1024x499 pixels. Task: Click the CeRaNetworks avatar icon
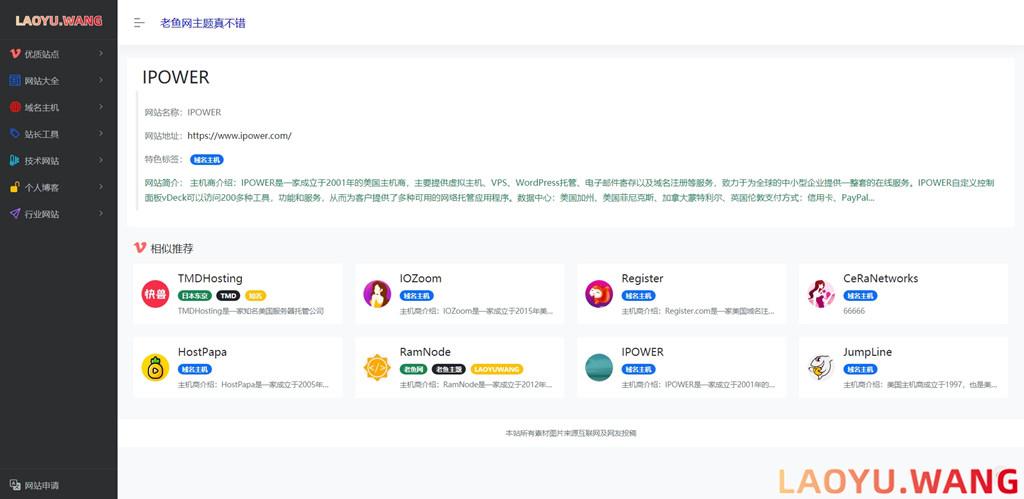point(821,294)
